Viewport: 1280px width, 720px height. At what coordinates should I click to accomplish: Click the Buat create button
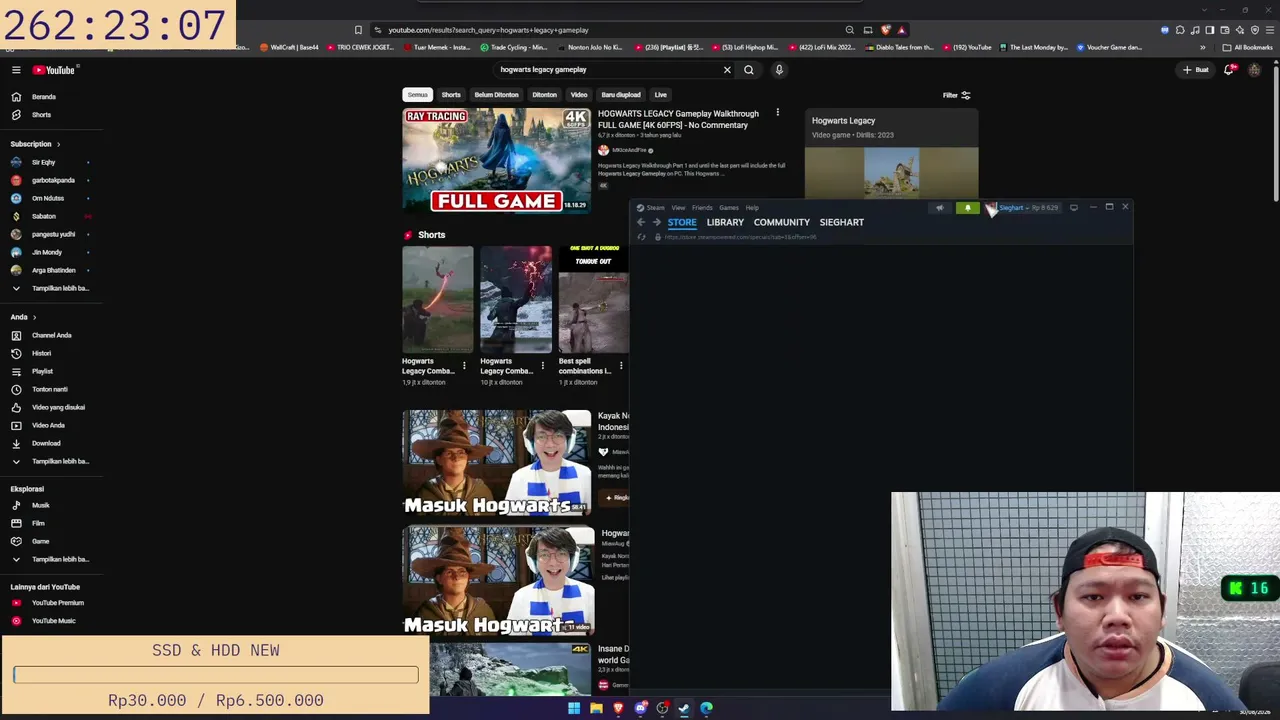1196,70
